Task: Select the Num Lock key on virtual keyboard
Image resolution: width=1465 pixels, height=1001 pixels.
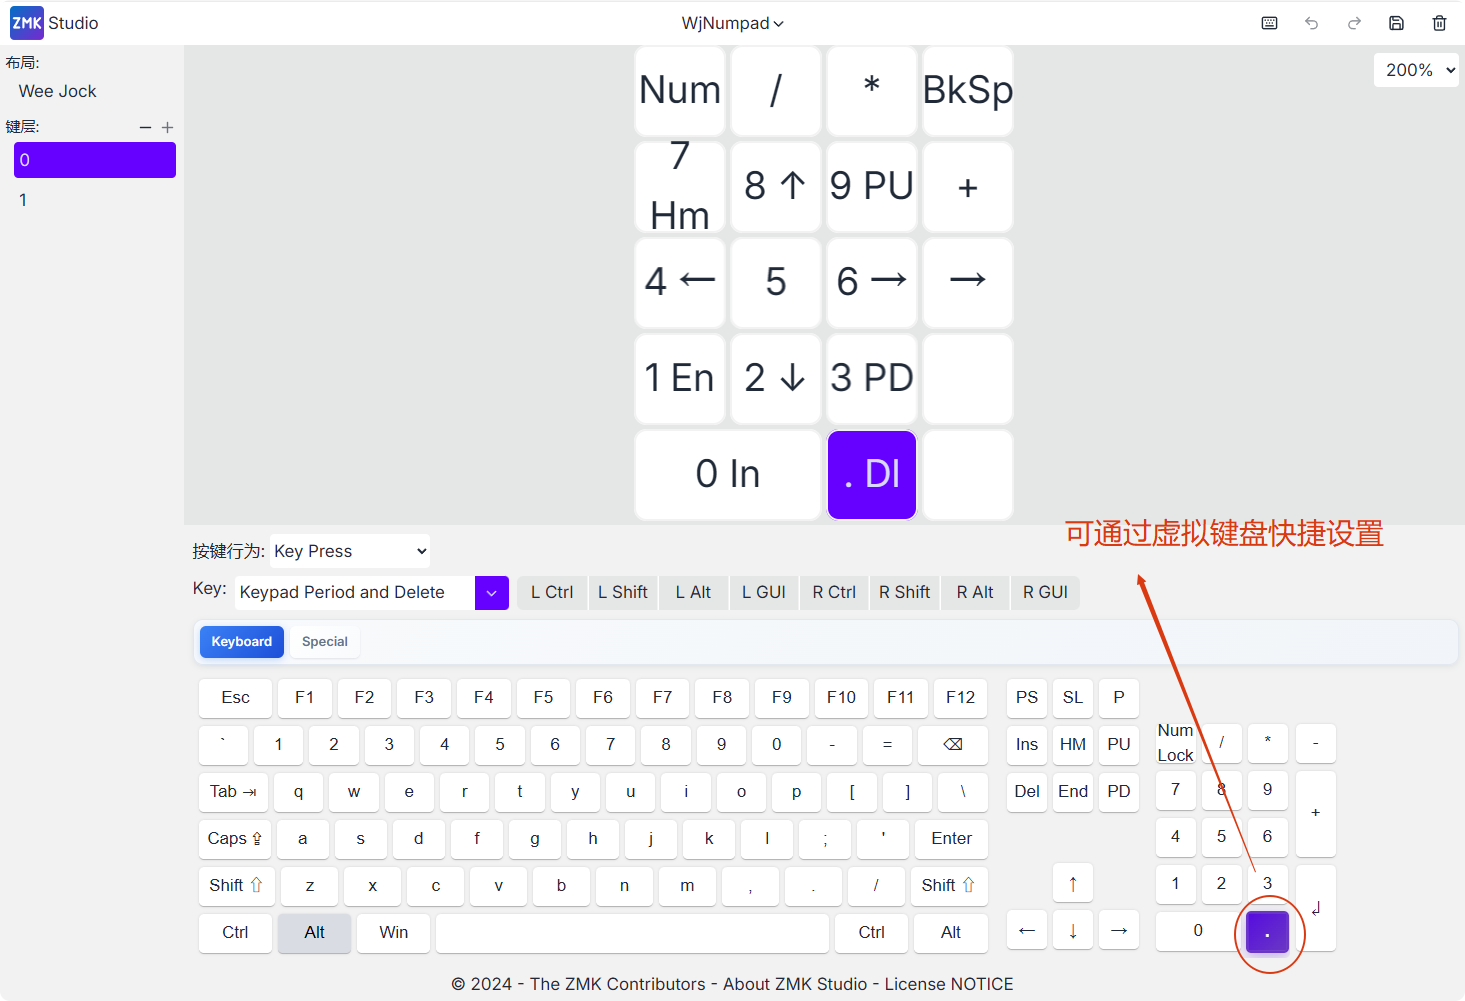Action: pos(1176,743)
